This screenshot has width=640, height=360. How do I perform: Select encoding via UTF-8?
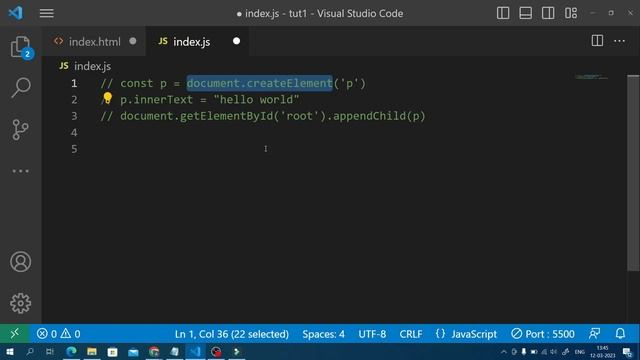(x=372, y=334)
